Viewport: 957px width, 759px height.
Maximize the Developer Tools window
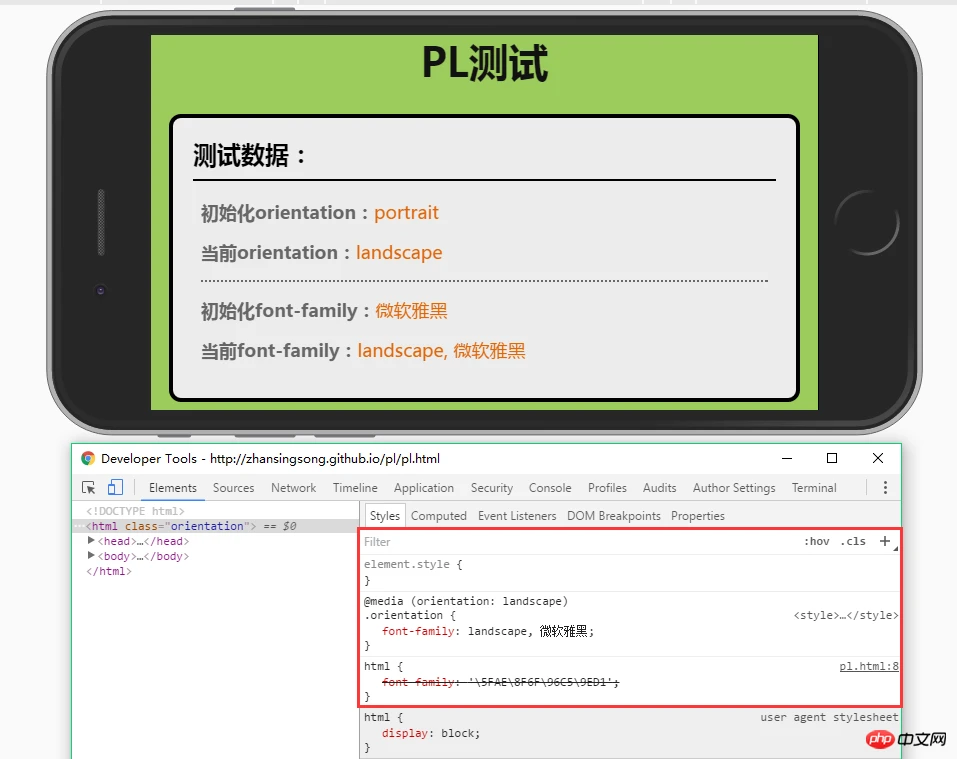(832, 458)
